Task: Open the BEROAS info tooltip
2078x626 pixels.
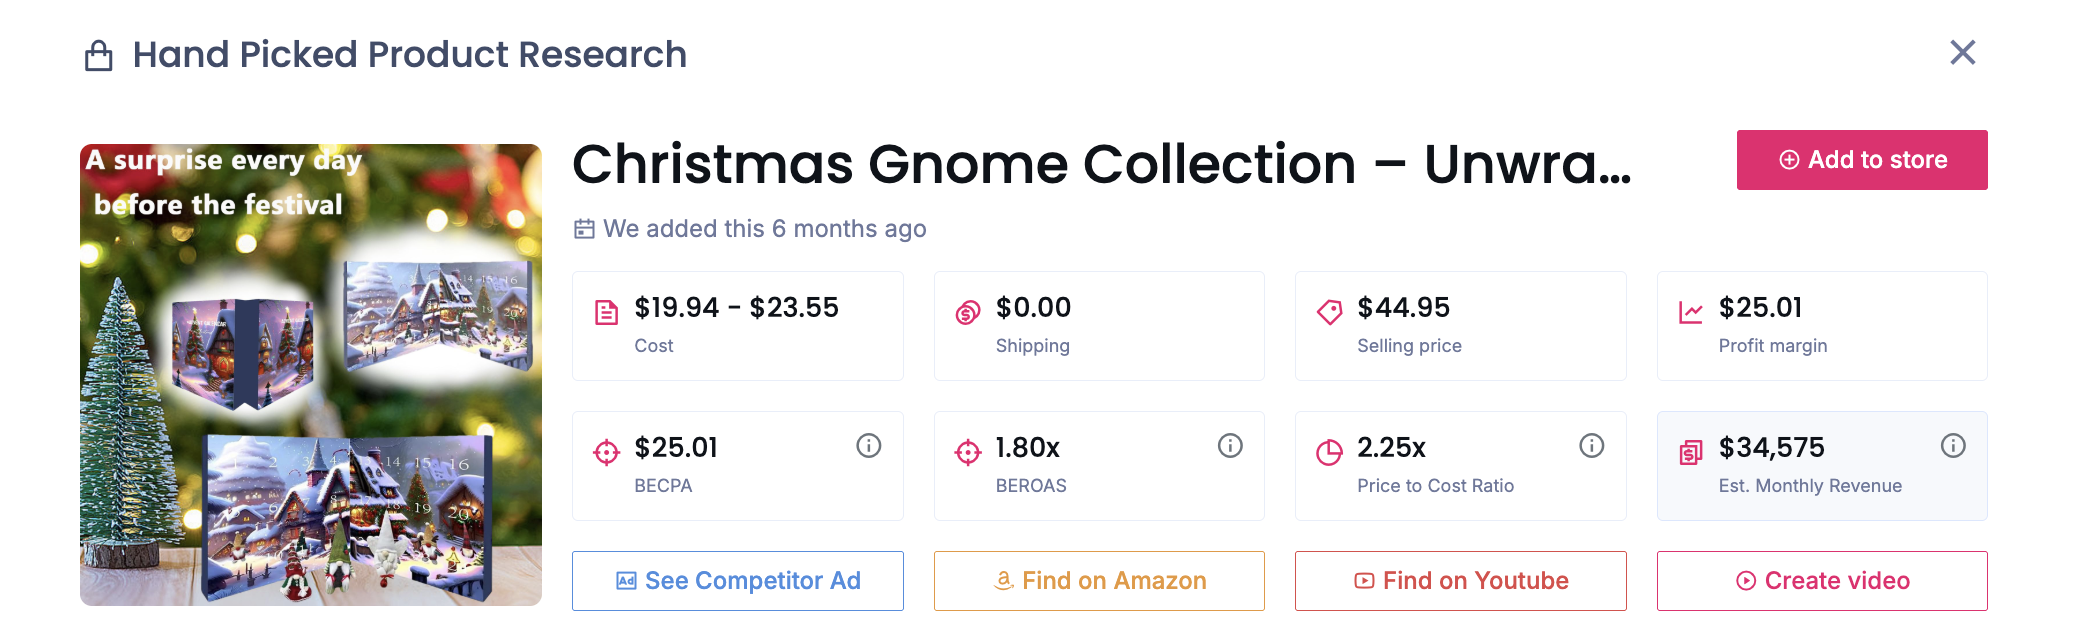Action: tap(1230, 447)
